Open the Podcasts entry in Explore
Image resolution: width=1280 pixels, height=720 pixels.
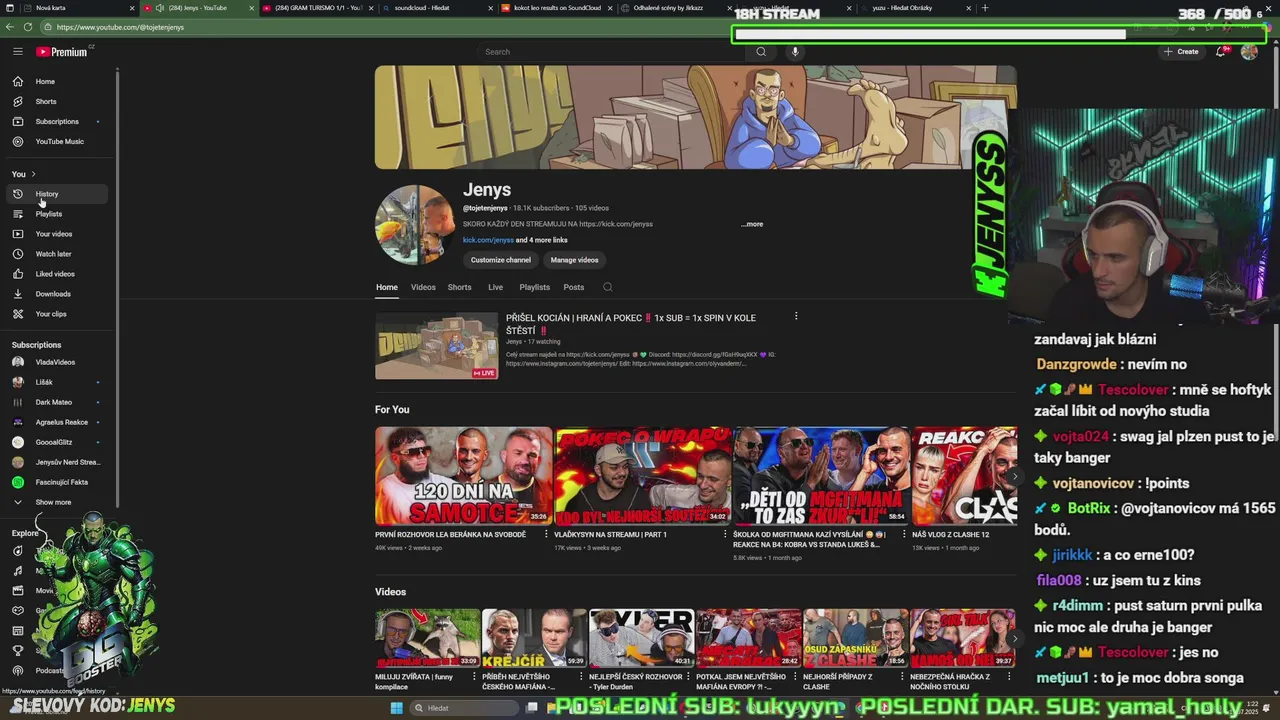point(49,670)
